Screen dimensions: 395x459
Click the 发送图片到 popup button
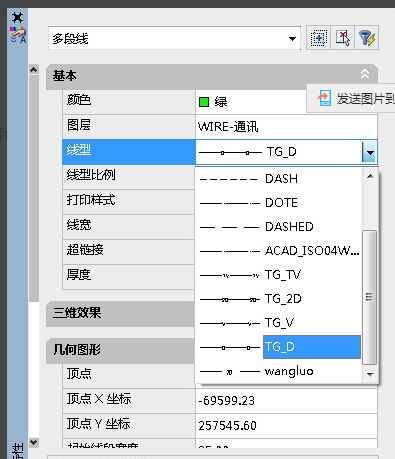pos(351,98)
